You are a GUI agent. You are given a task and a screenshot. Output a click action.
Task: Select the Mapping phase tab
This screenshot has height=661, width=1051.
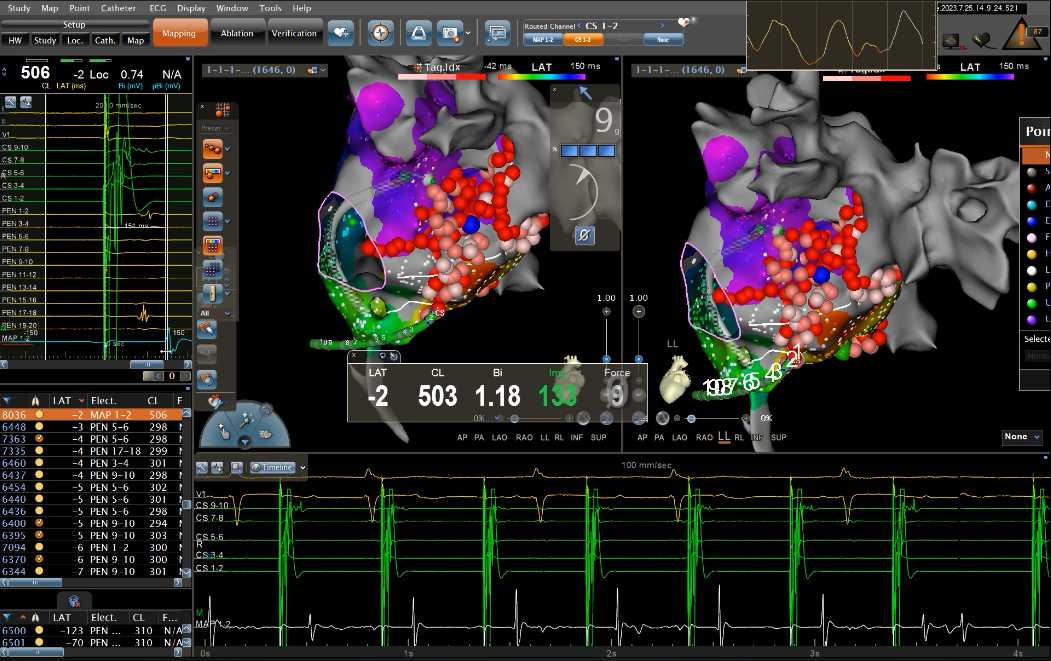[179, 34]
